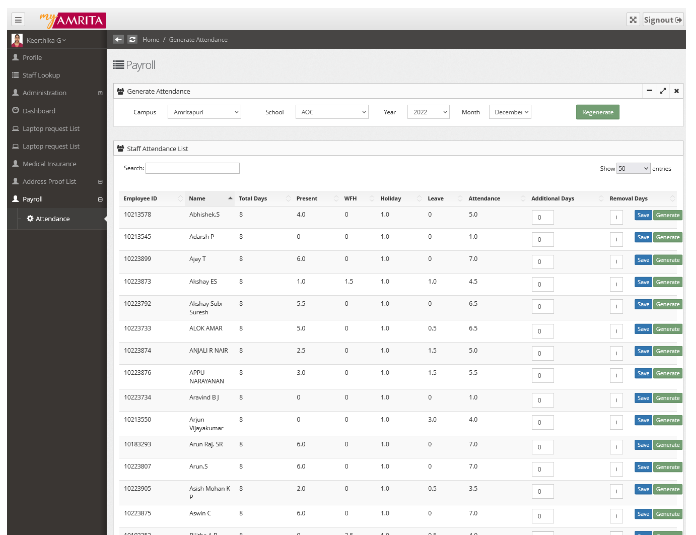This screenshot has height=535, width=696.
Task: Click the gear icon next to Attendance
Action: coord(30,218)
